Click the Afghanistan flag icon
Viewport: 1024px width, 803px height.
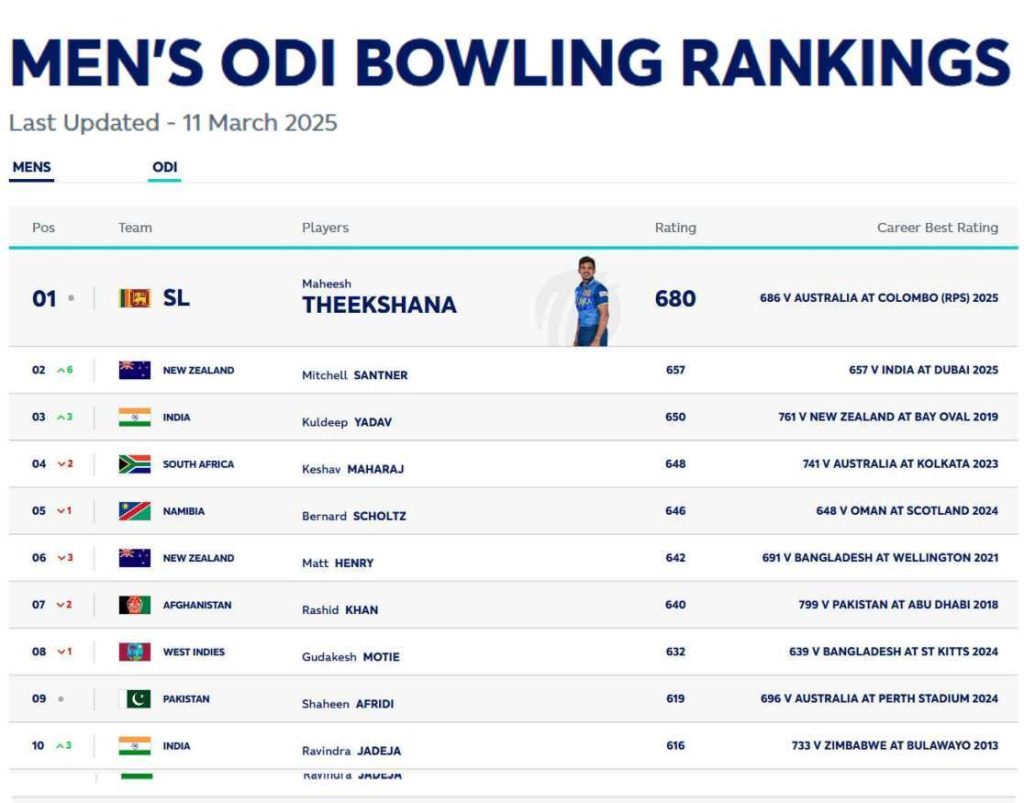134,605
